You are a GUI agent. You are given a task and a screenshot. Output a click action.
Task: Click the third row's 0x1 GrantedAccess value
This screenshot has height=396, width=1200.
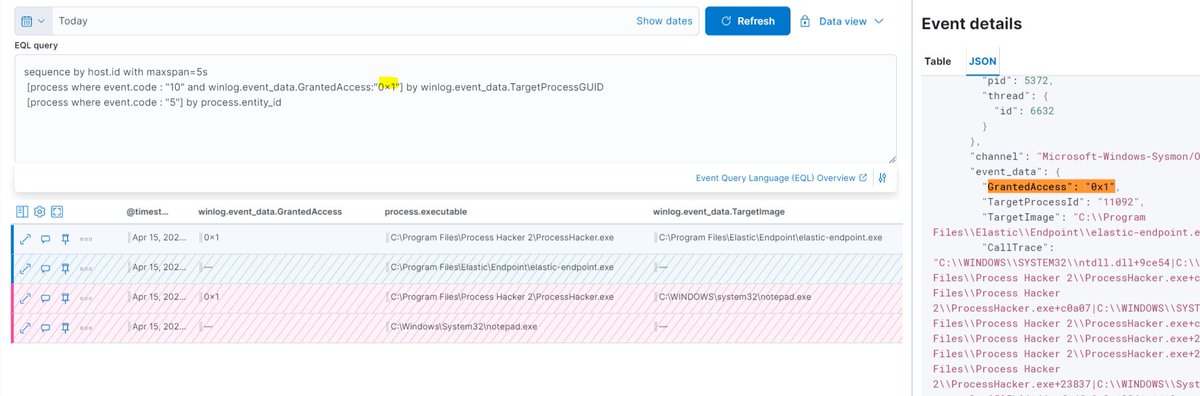click(211, 297)
